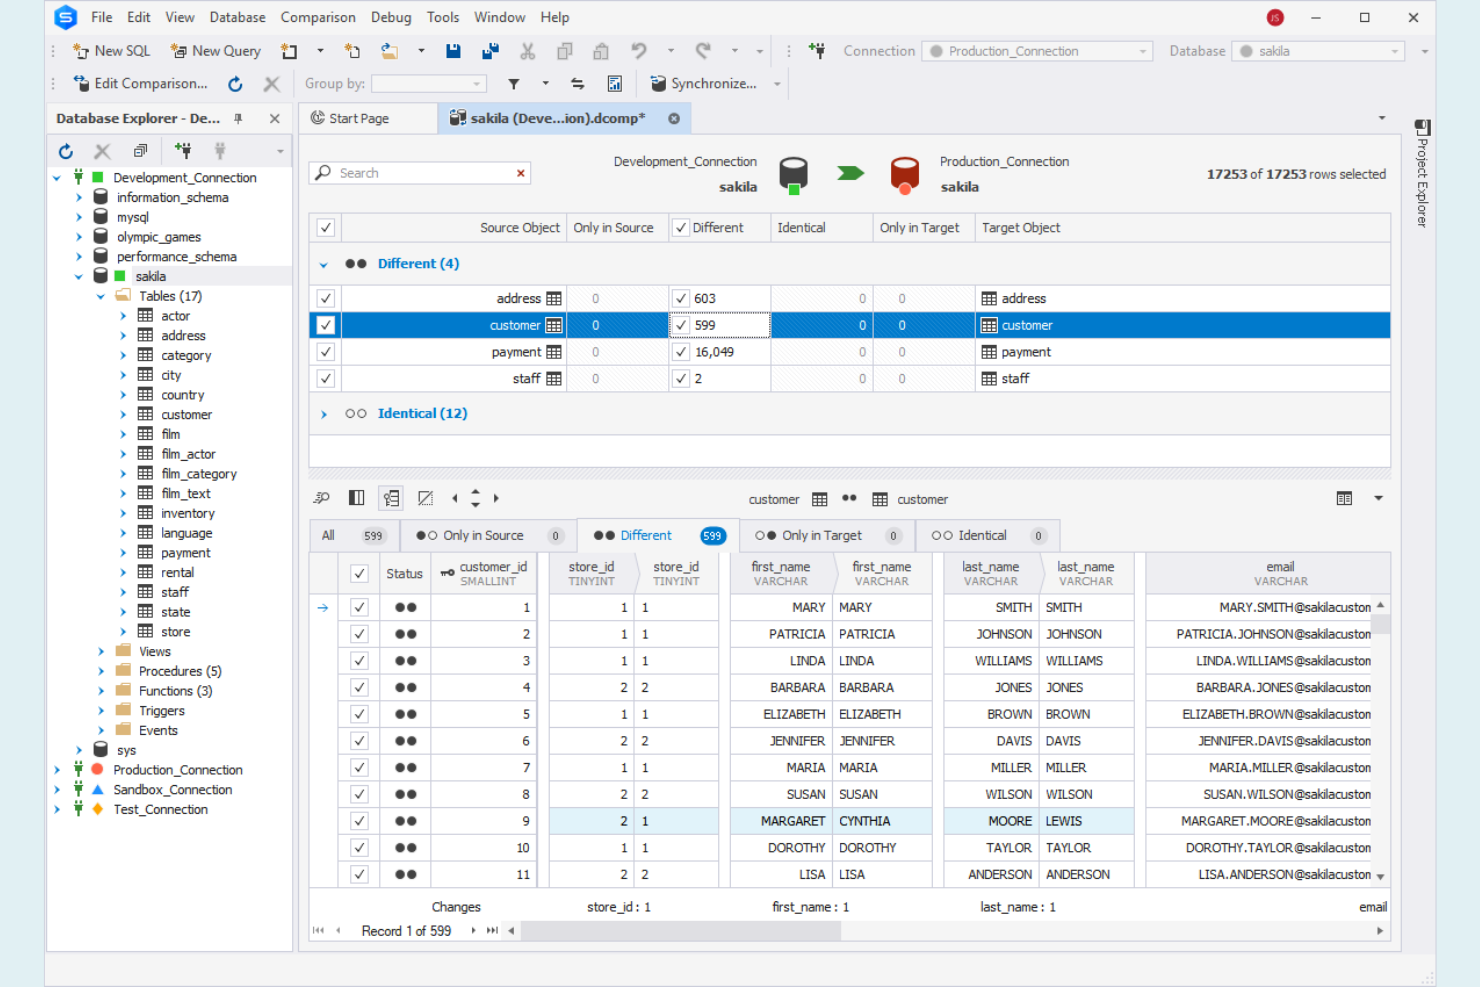Click the clear X in the search field

click(x=520, y=172)
